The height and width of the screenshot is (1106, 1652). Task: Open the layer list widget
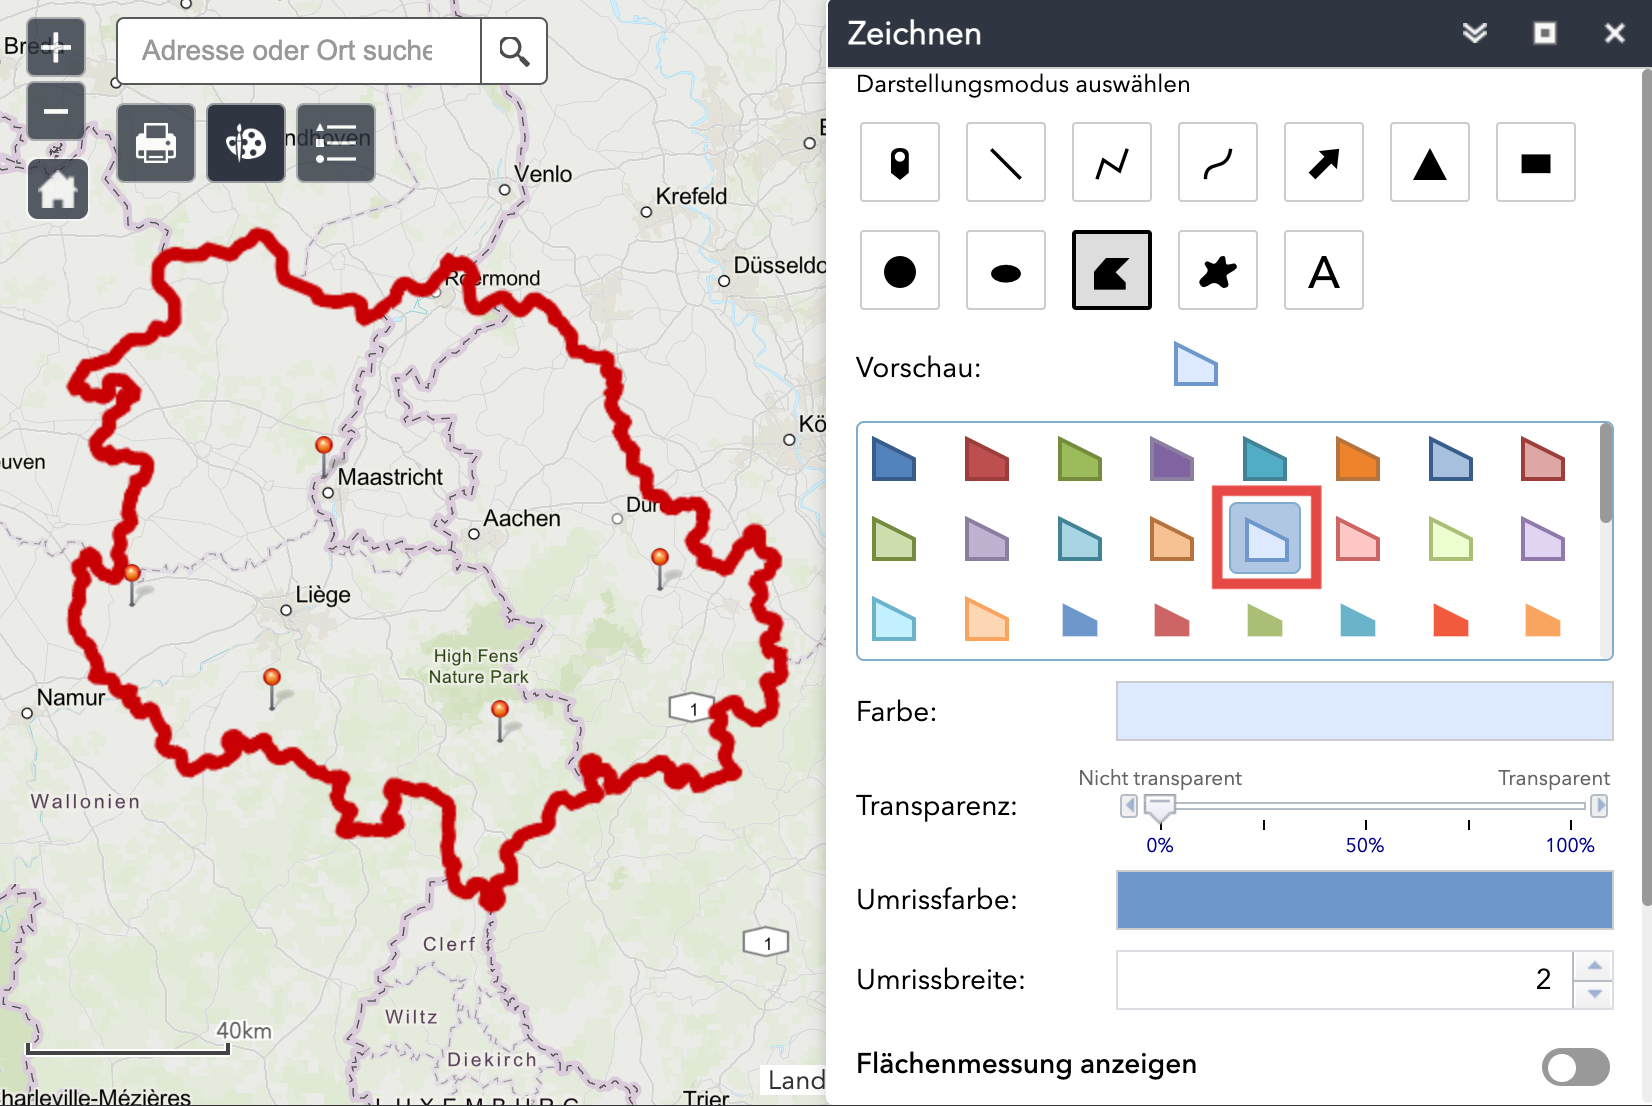(x=336, y=143)
